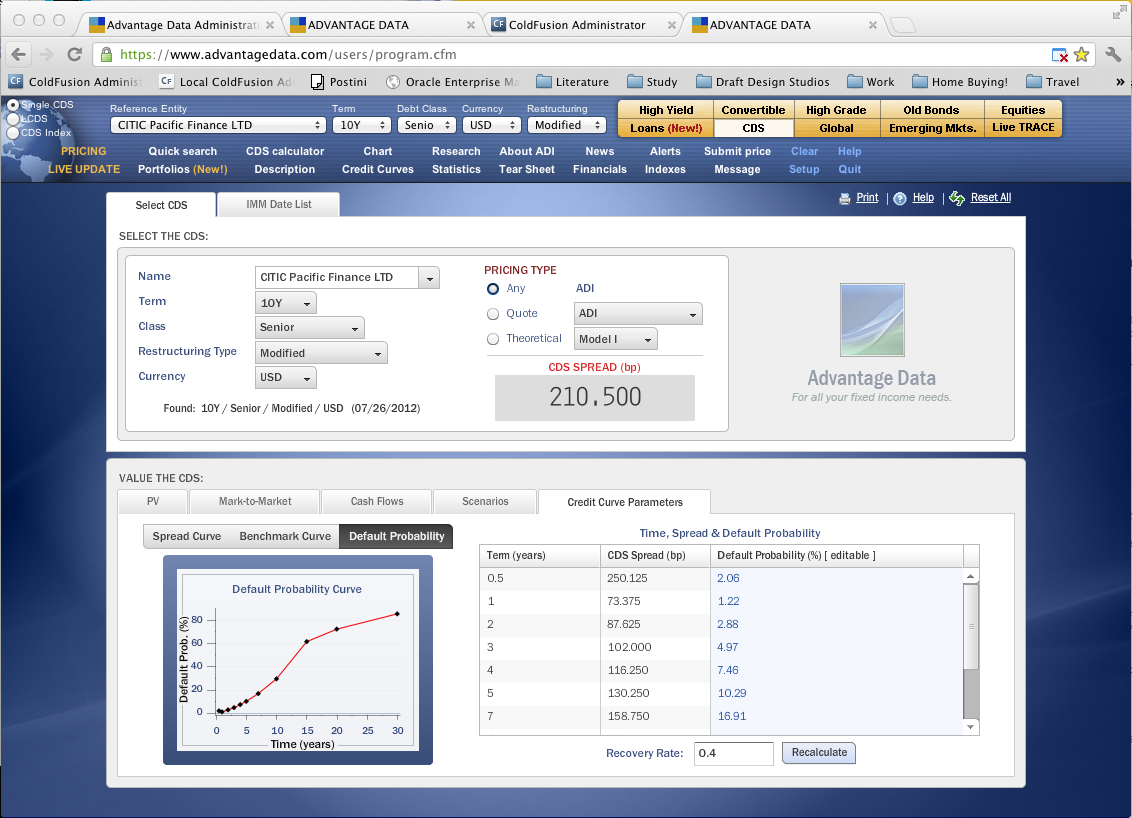Click the green padlock security icon
The width and height of the screenshot is (1132, 818).
pyautogui.click(x=106, y=55)
